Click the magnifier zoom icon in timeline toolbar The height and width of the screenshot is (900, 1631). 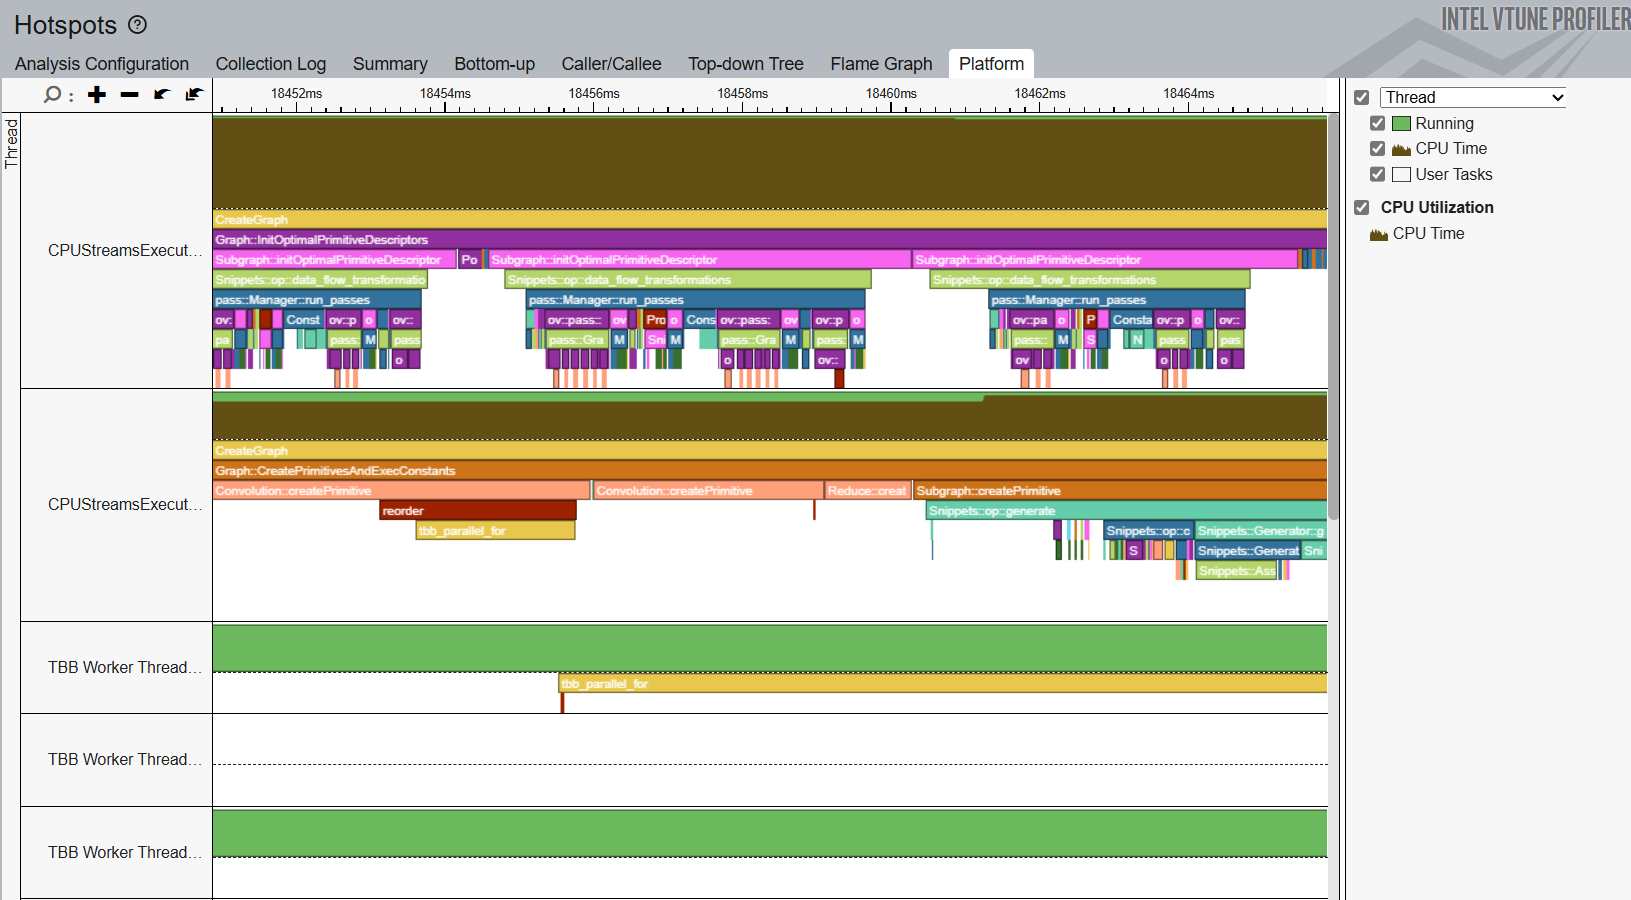click(x=52, y=94)
